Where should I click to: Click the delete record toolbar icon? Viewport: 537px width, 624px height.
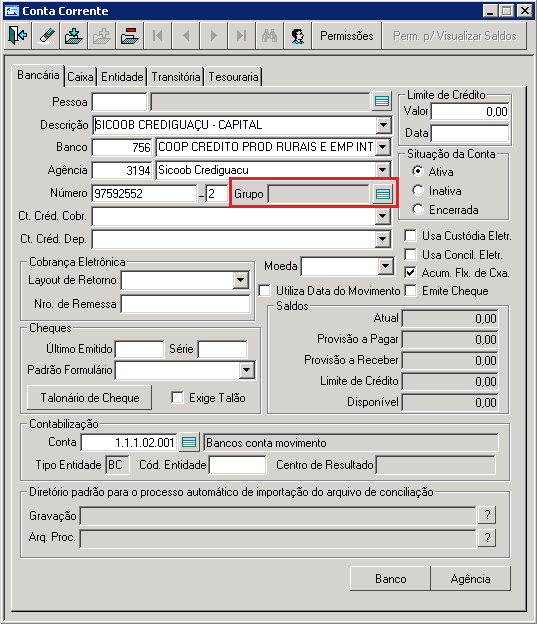pos(130,36)
